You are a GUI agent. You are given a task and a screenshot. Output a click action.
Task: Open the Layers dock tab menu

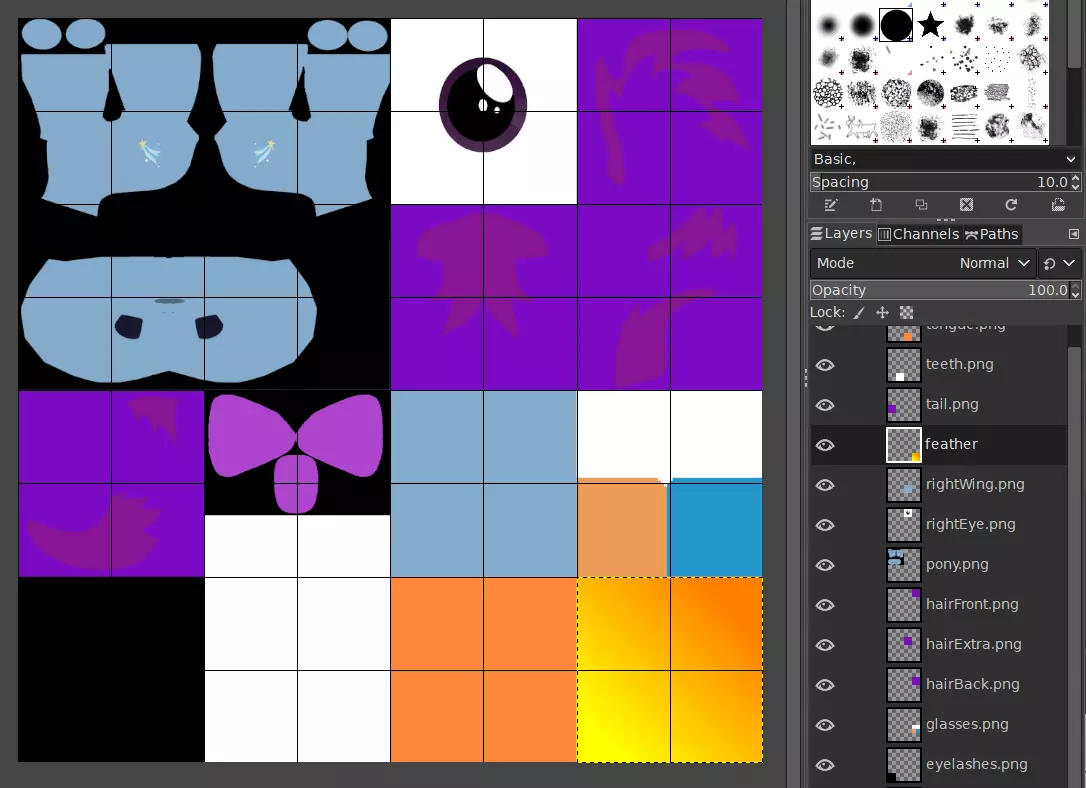tap(1074, 234)
